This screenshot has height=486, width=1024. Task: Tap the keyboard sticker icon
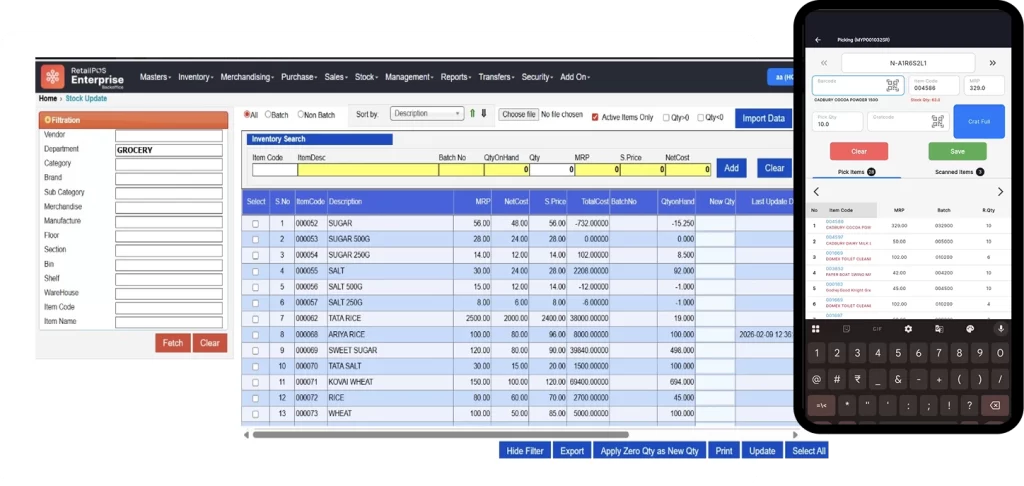pos(846,329)
